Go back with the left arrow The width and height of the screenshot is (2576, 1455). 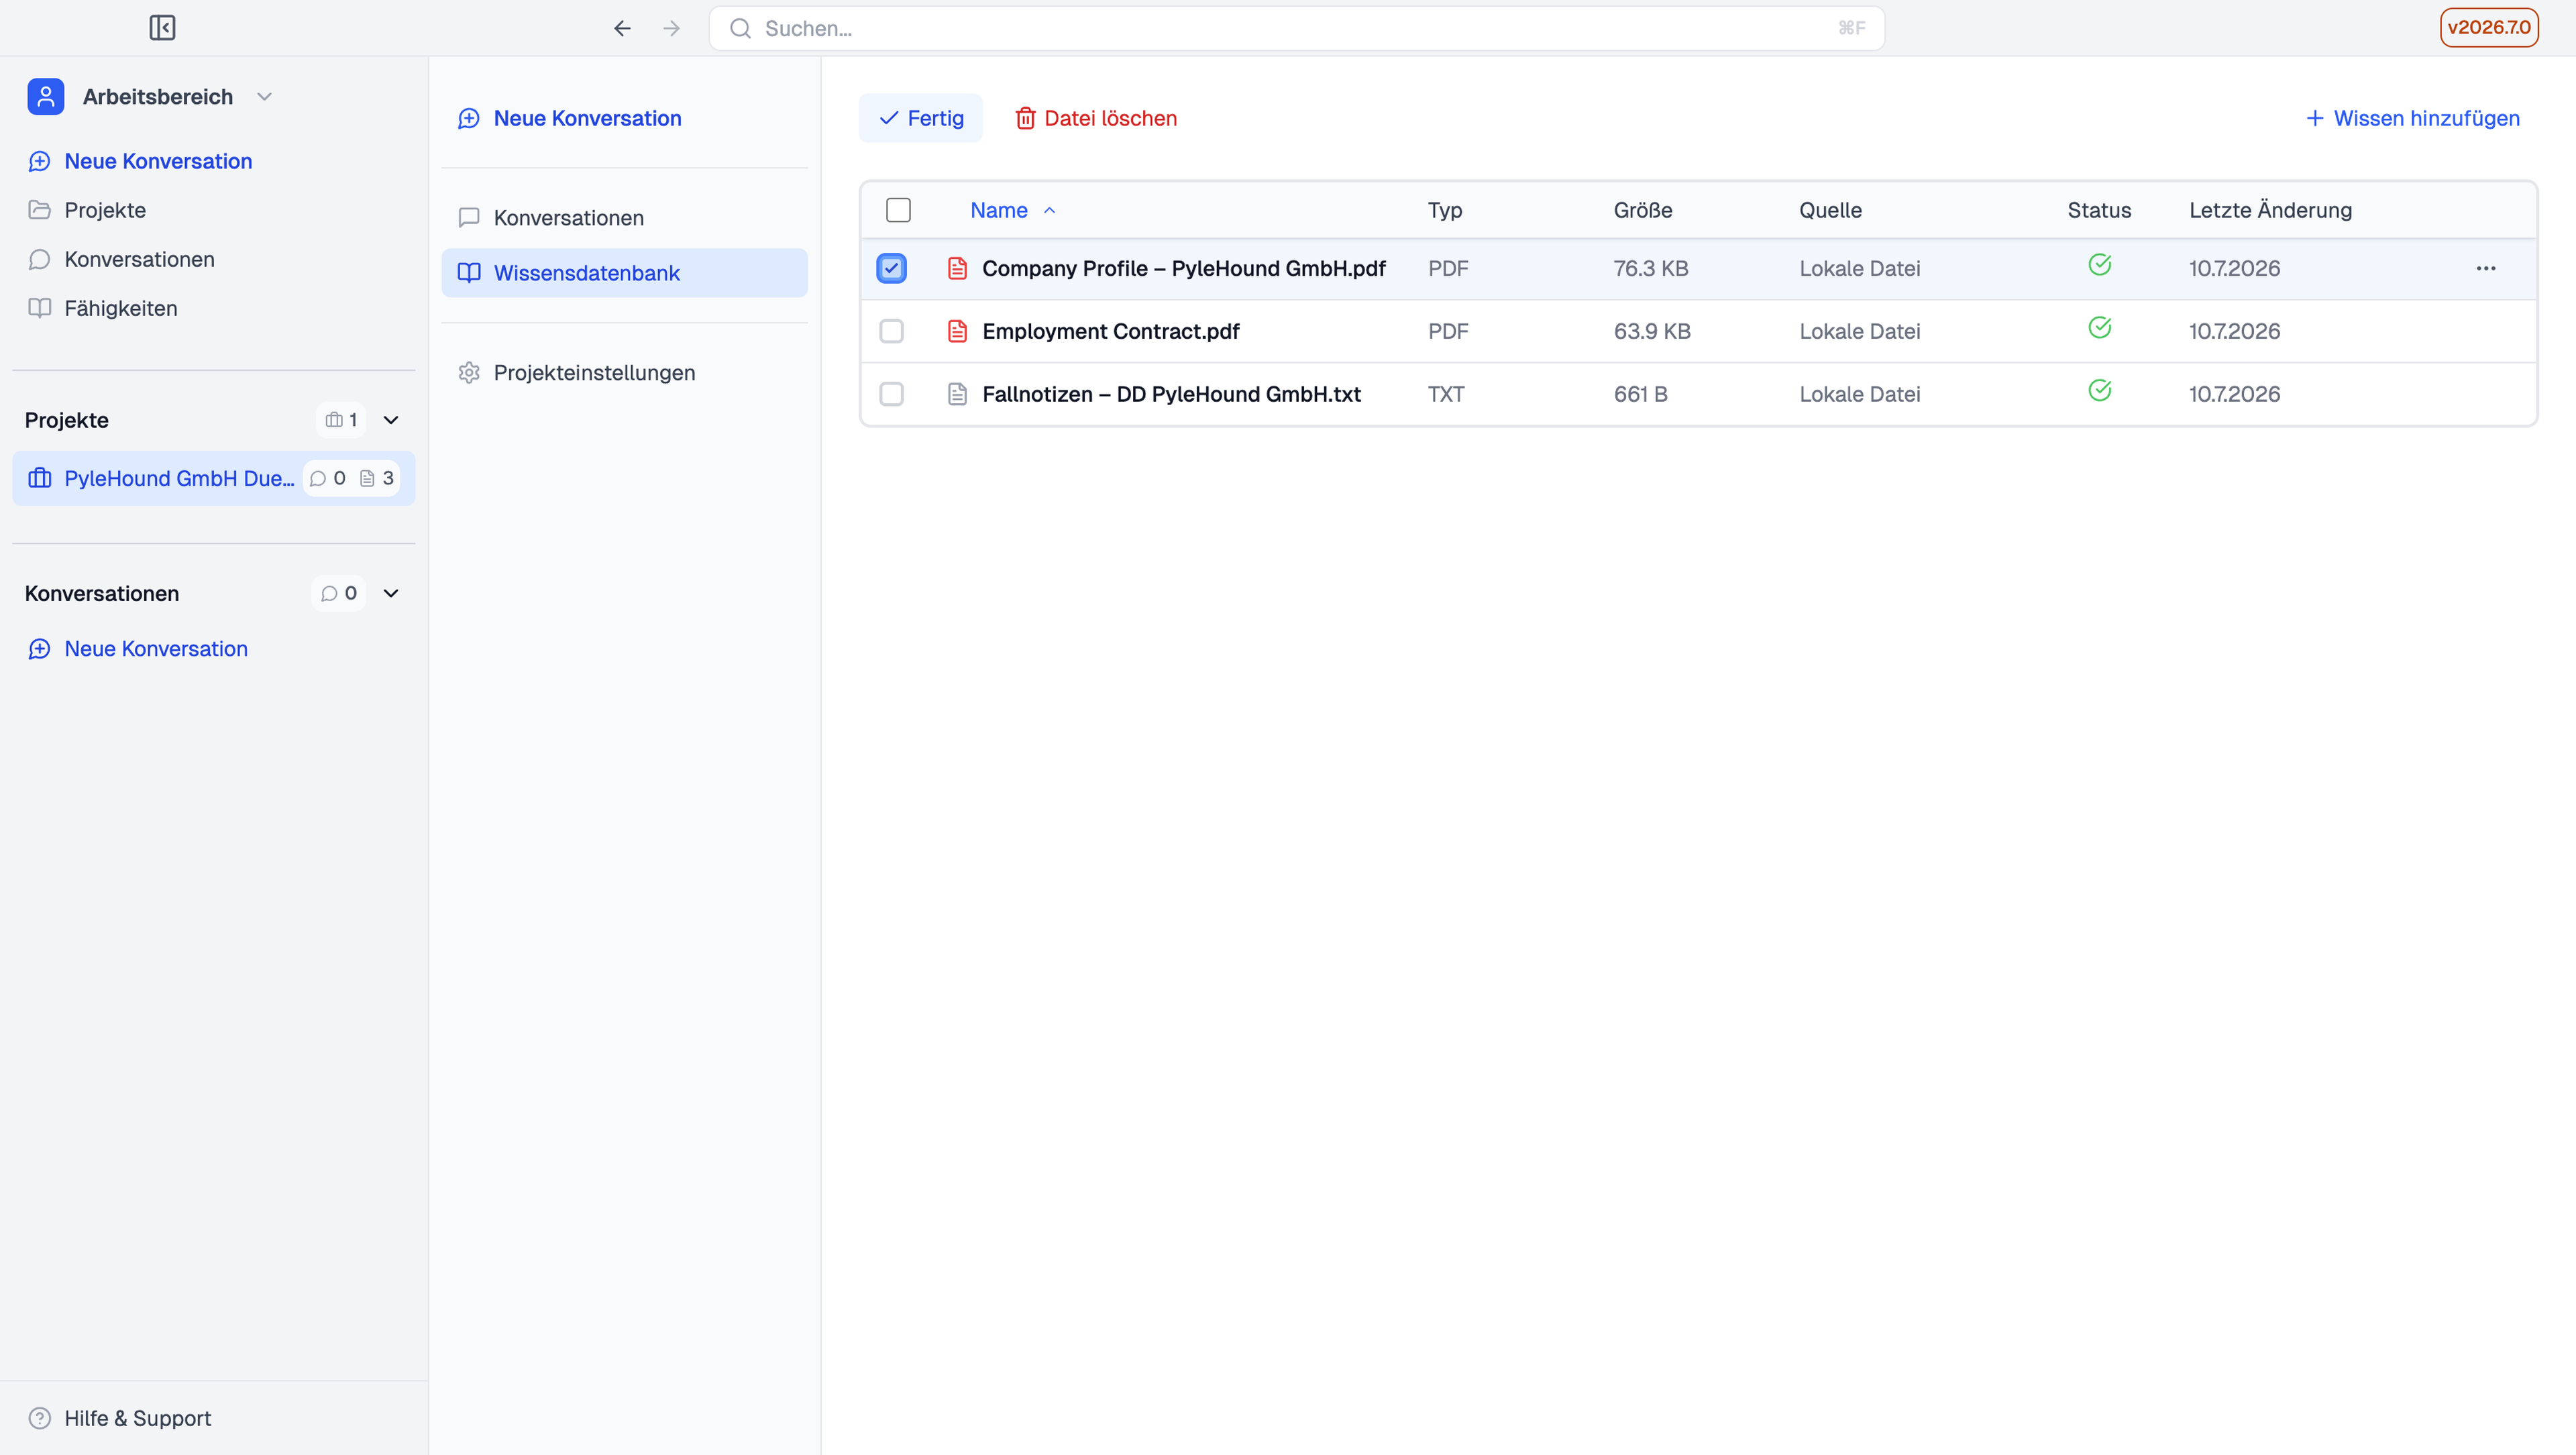(x=622, y=28)
